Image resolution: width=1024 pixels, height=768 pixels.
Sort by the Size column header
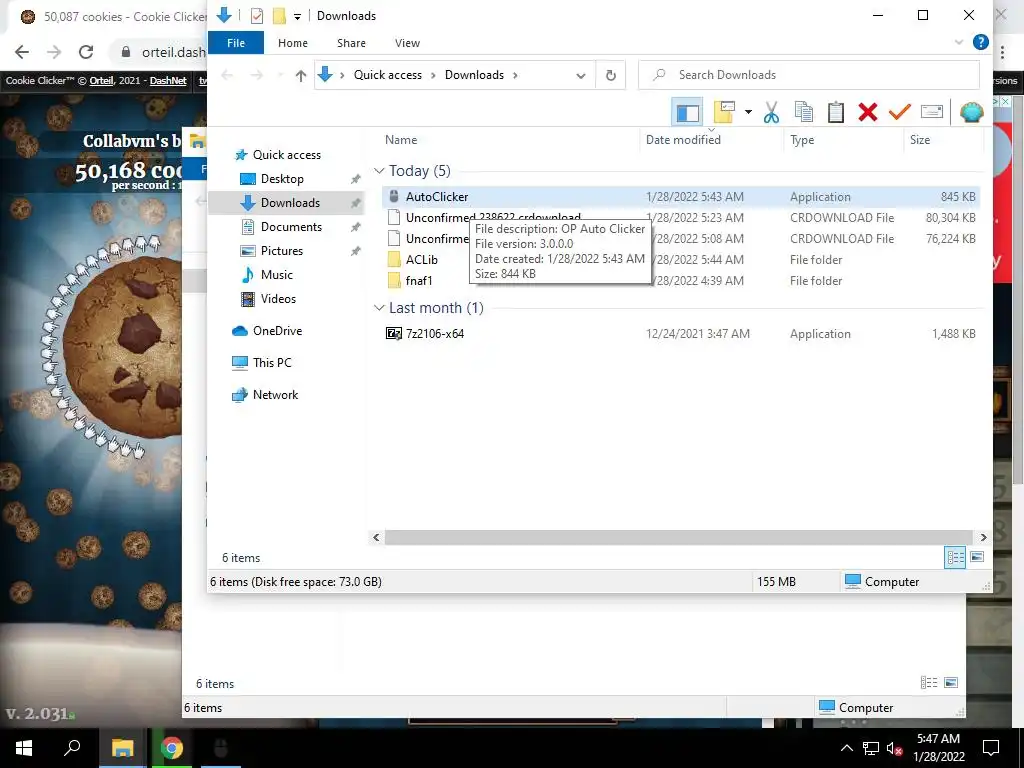(920, 140)
